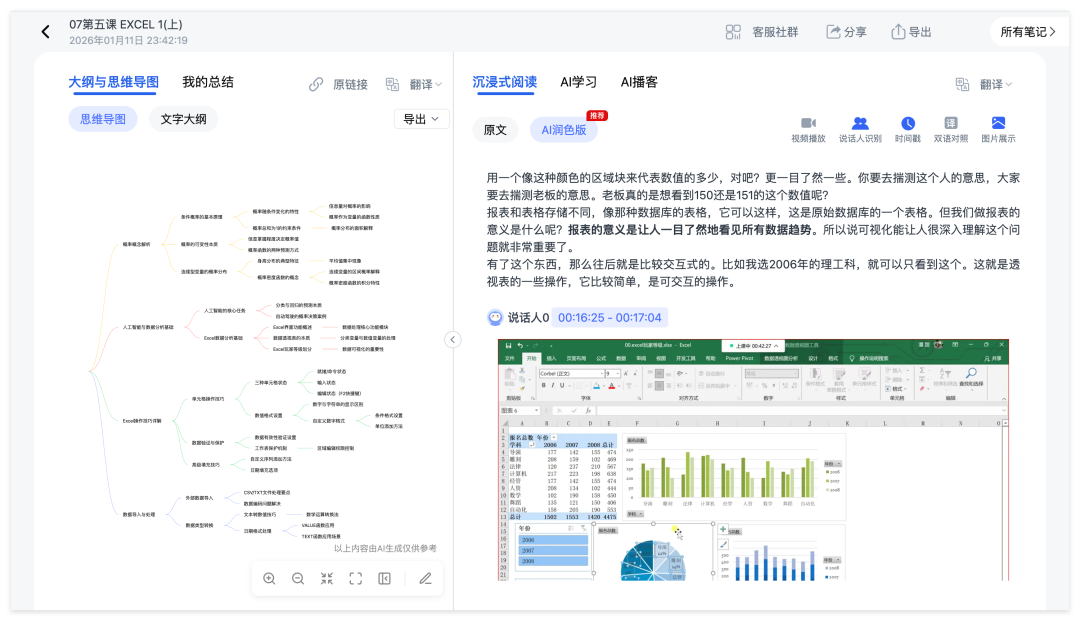Switch to the AI学习 tab
Image resolution: width=1080 pixels, height=621 pixels.
click(579, 82)
